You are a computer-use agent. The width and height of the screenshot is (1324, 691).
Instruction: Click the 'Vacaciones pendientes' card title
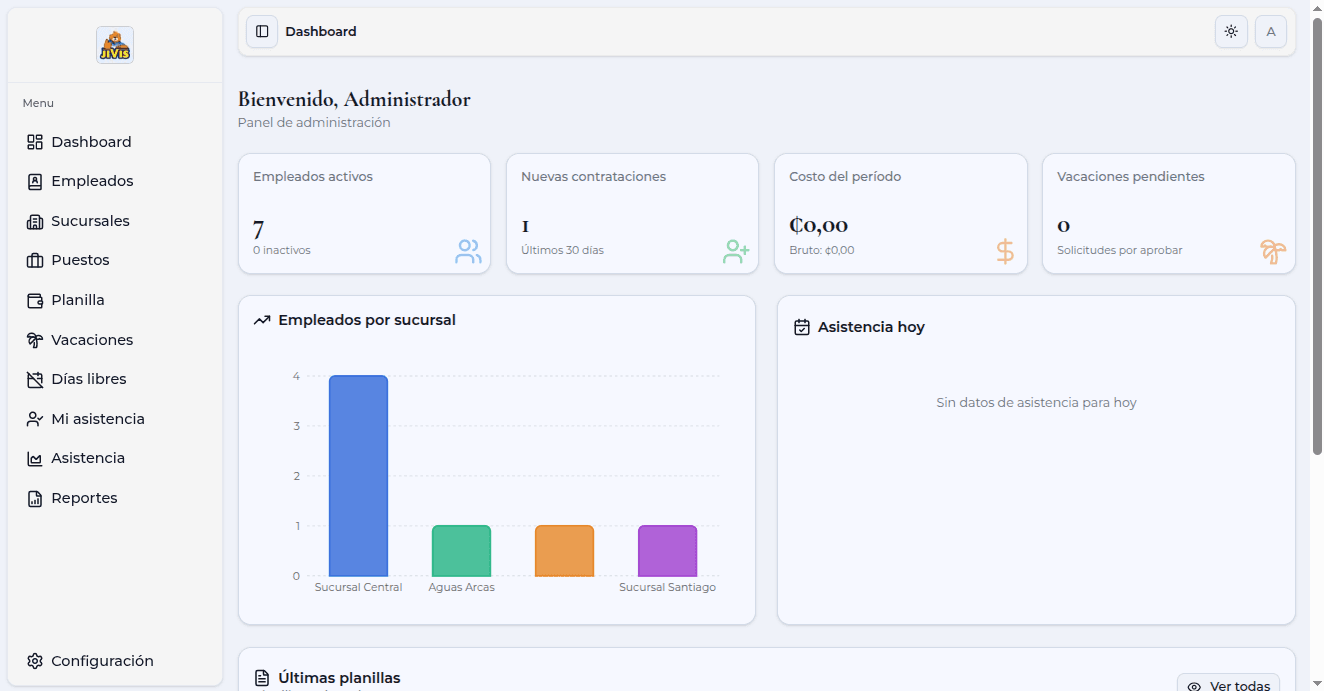pyautogui.click(x=1131, y=177)
